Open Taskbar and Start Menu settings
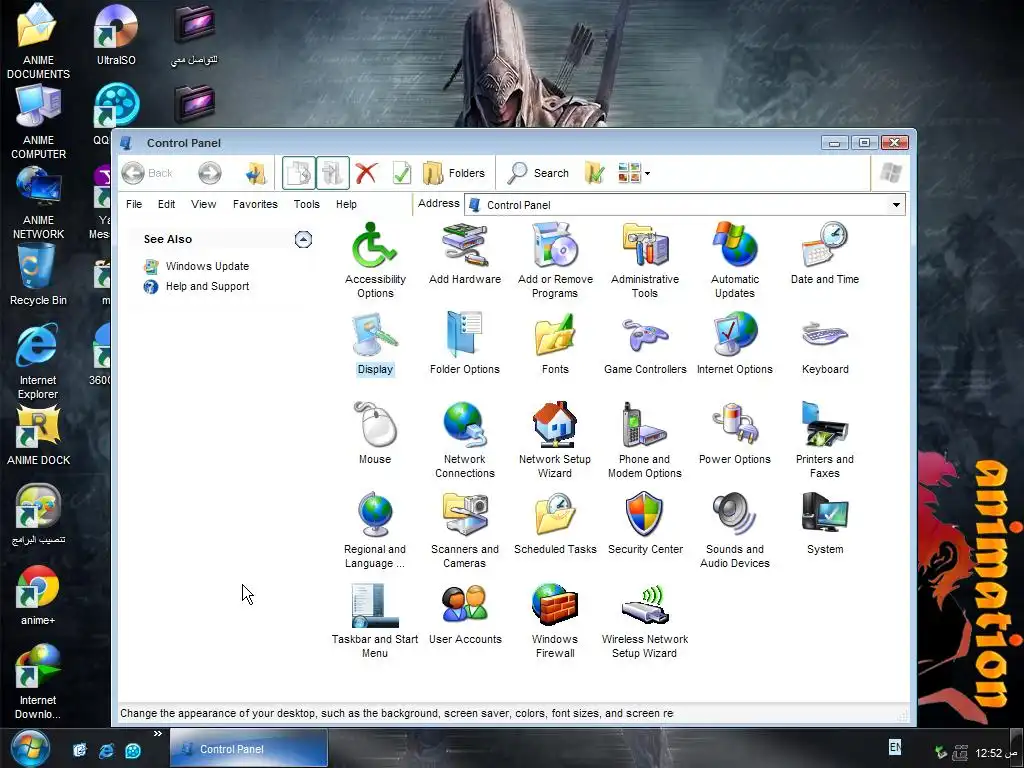 (x=375, y=620)
